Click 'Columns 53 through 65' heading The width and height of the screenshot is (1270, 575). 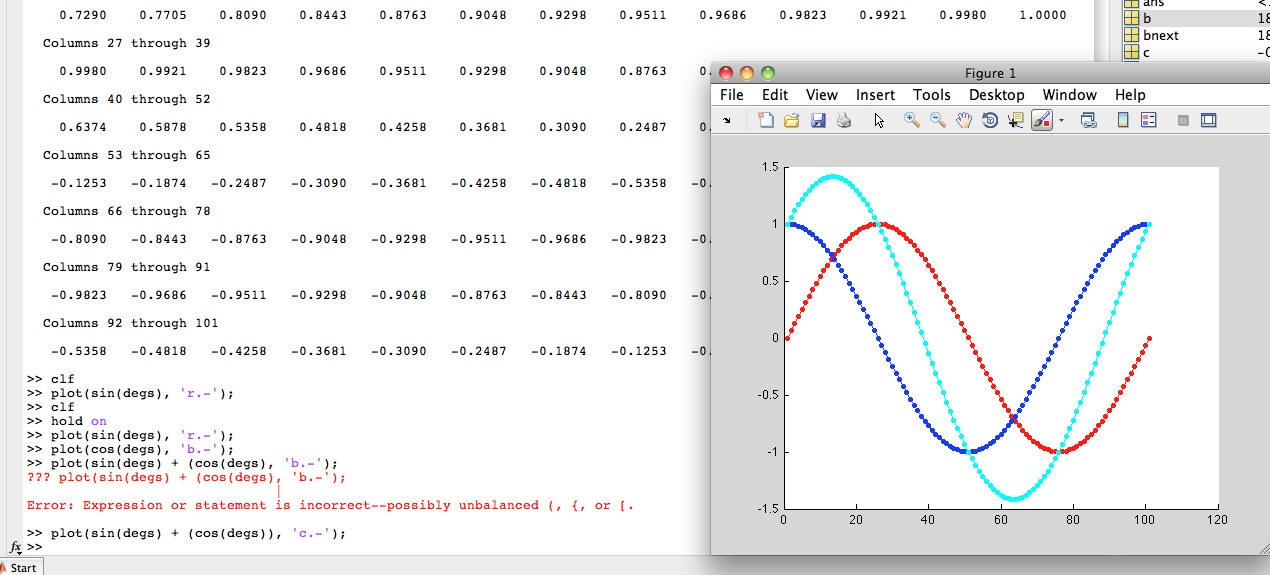[127, 155]
